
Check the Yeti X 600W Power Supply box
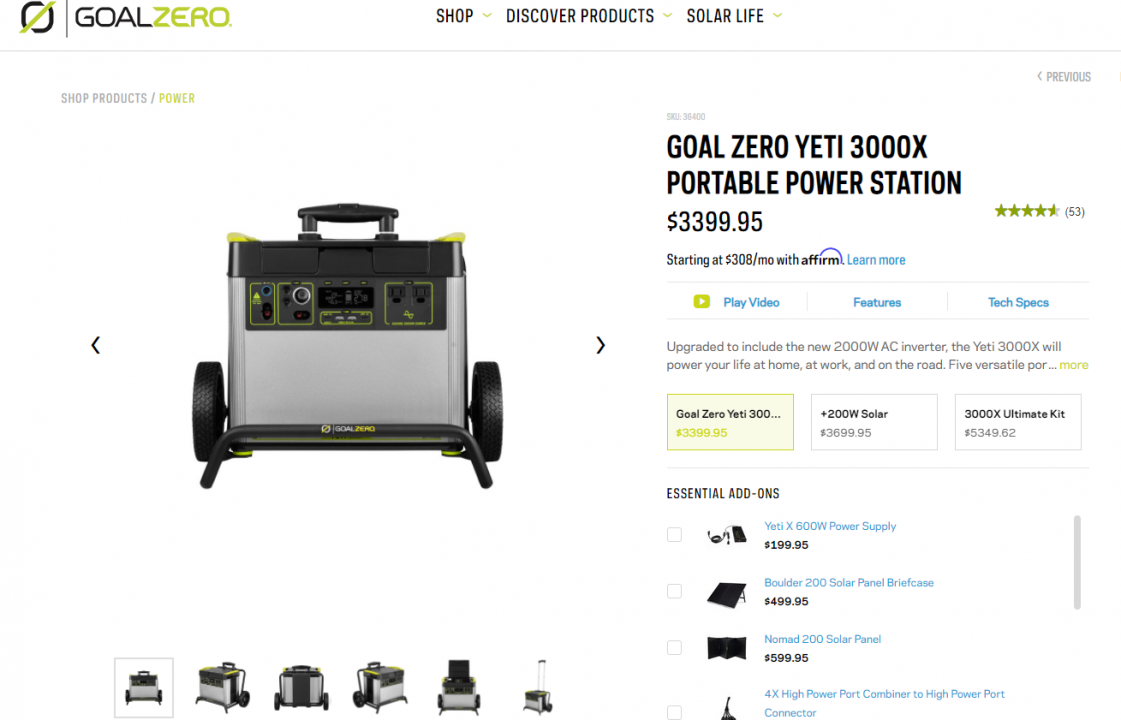[674, 535]
